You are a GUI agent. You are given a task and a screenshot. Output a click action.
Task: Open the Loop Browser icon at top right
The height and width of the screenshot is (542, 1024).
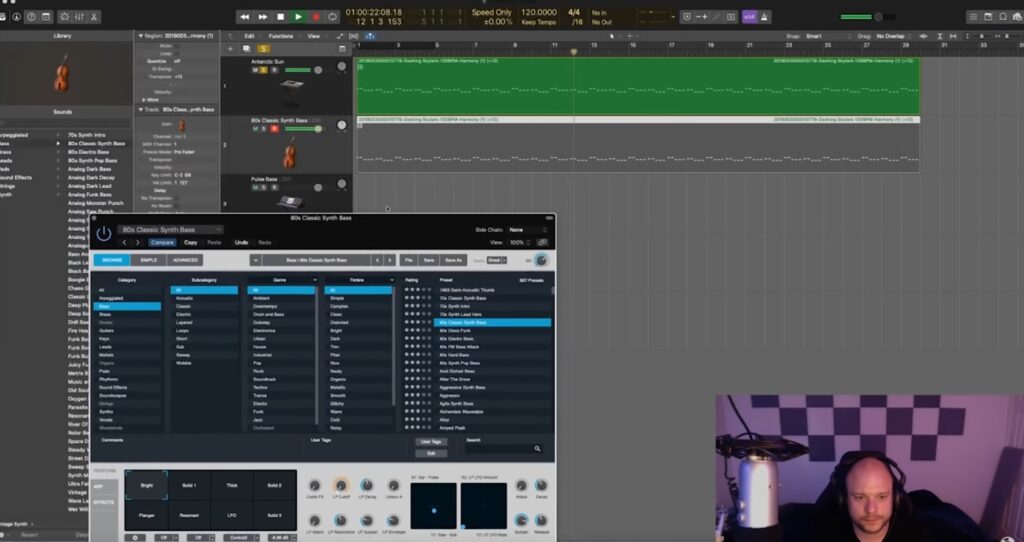point(1002,17)
